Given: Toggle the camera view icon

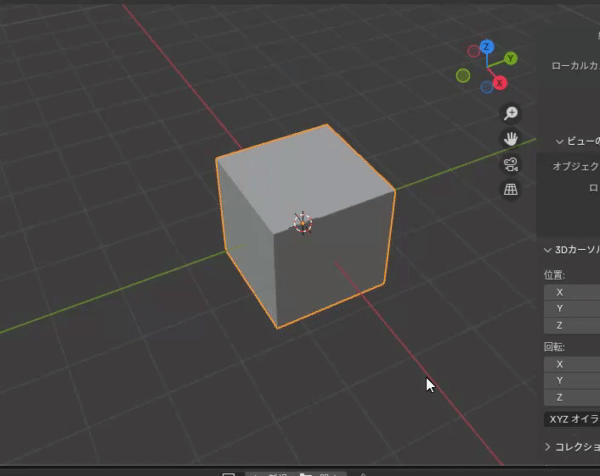Looking at the screenshot, I should pos(511,164).
